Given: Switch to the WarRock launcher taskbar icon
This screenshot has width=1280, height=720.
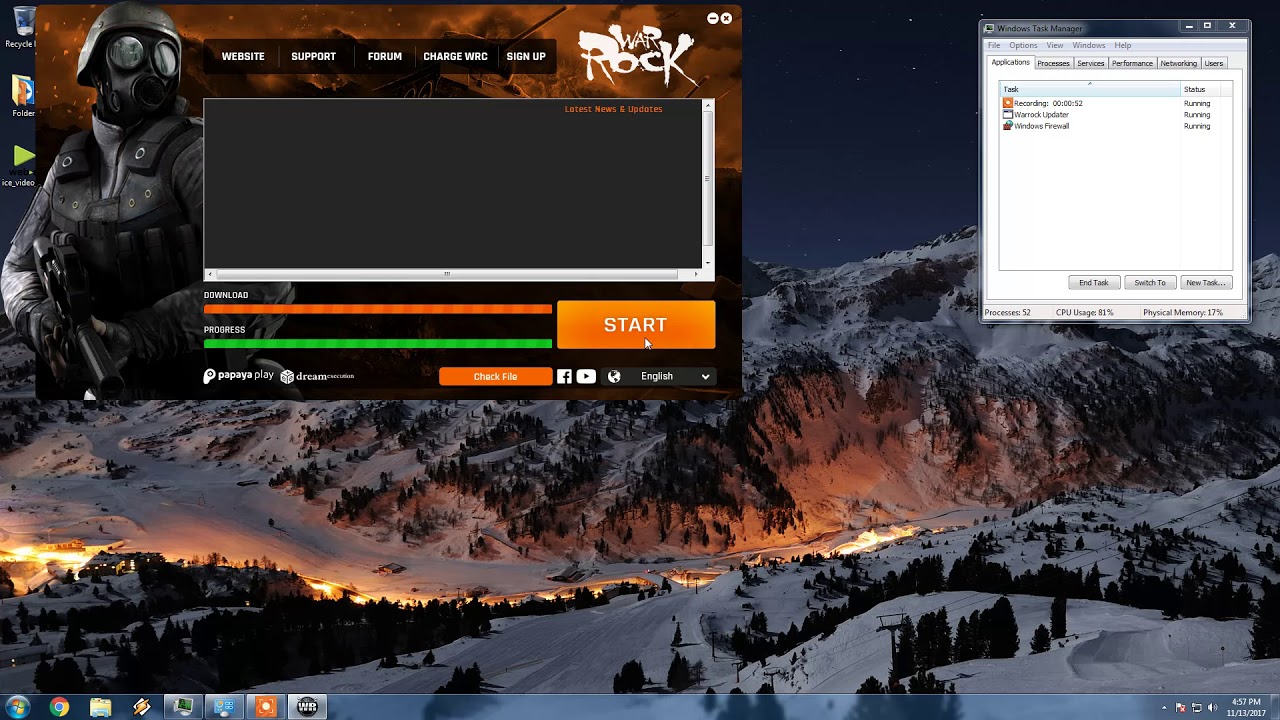Looking at the screenshot, I should [307, 707].
